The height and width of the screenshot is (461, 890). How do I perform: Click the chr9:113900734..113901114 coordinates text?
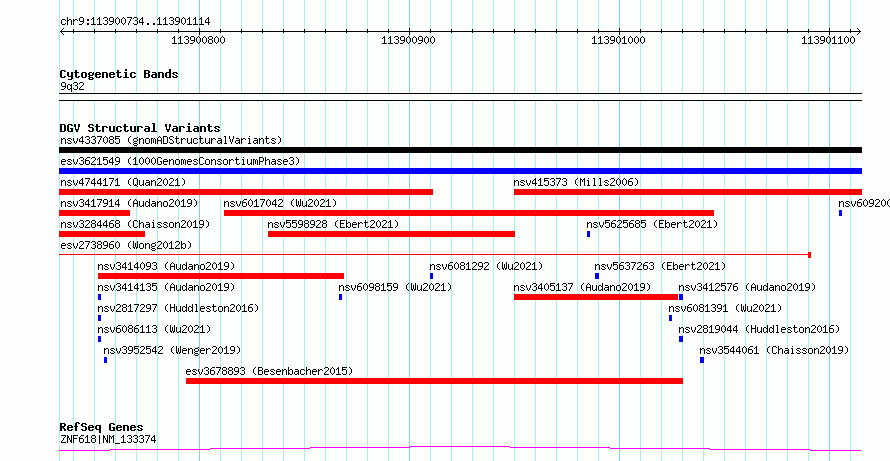point(135,22)
